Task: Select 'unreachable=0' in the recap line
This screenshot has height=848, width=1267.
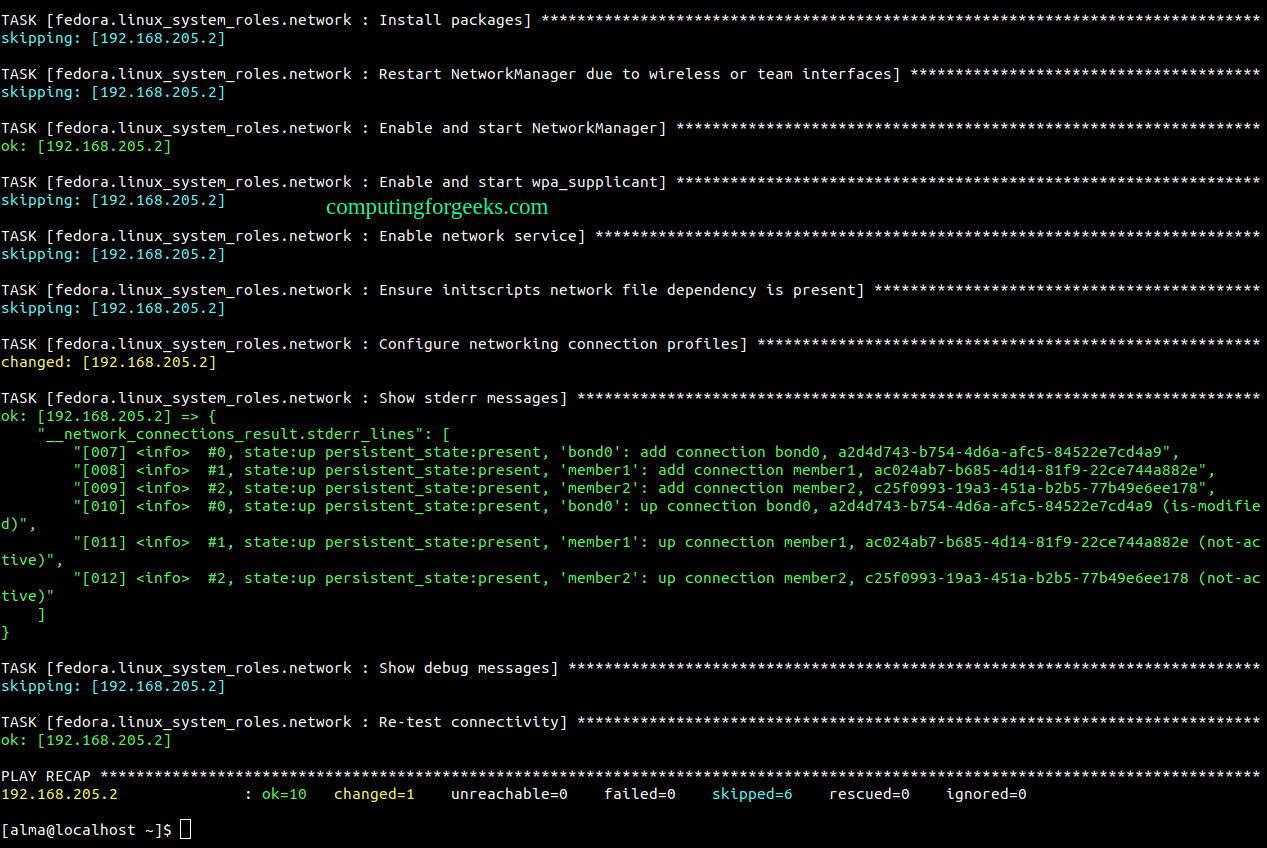Action: point(509,794)
